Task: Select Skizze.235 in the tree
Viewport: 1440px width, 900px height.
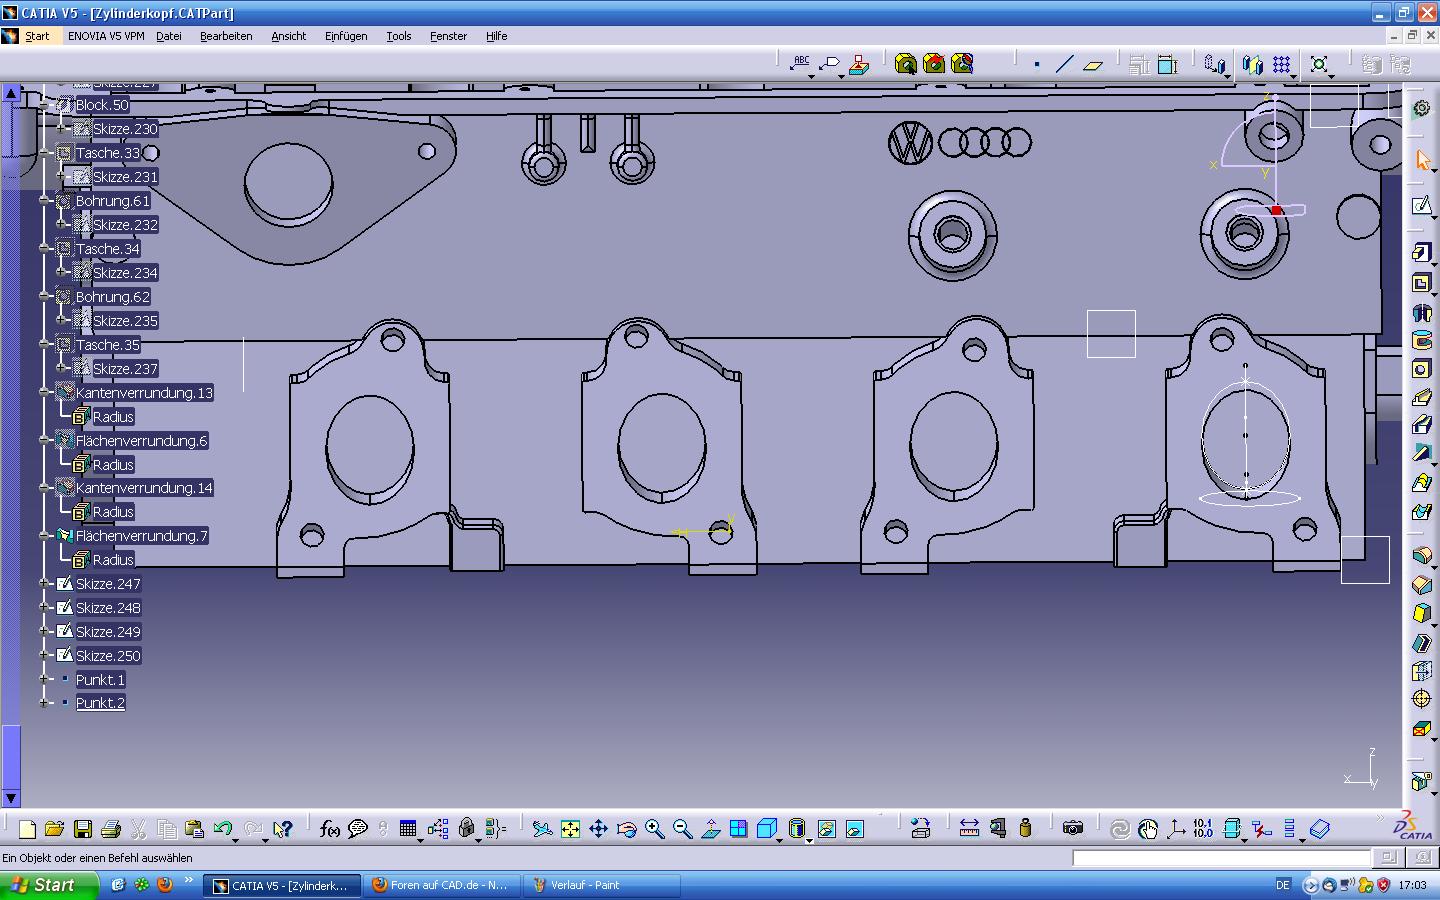Action: (x=125, y=321)
